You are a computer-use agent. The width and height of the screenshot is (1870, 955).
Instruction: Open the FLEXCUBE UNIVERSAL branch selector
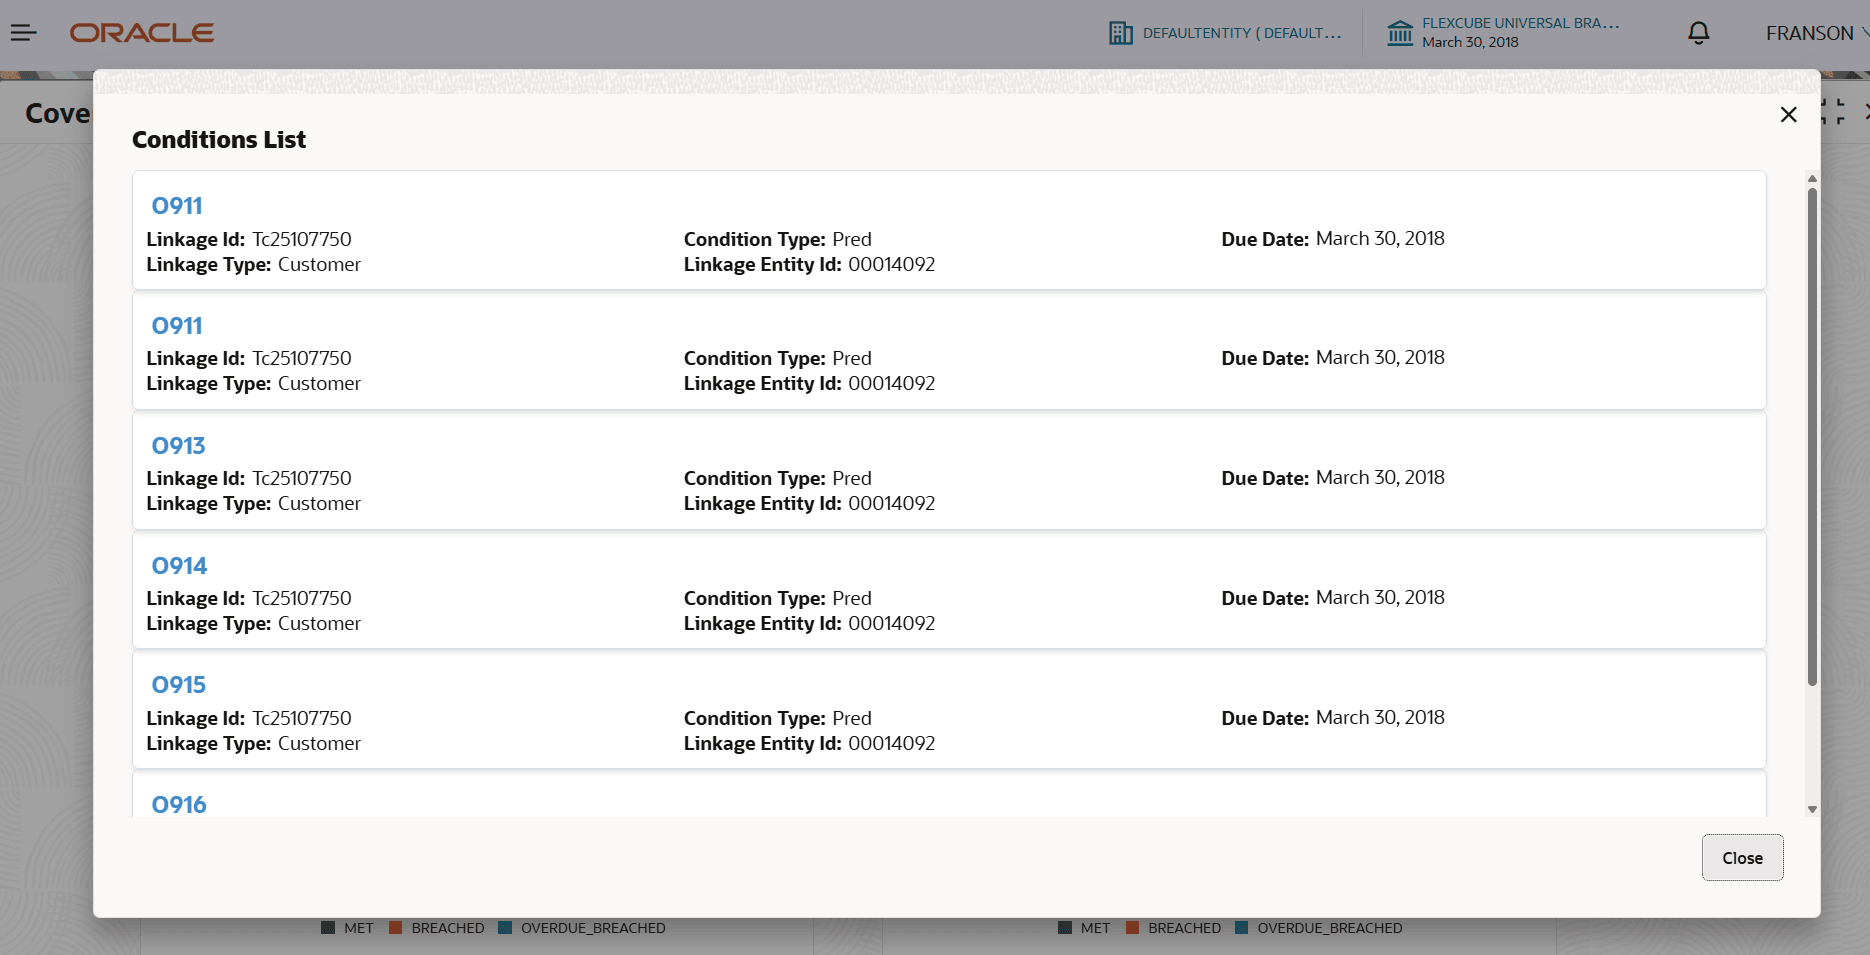[x=1520, y=23]
